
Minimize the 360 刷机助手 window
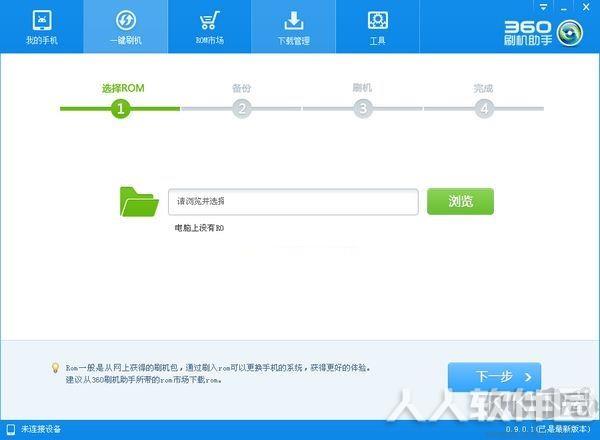564,8
